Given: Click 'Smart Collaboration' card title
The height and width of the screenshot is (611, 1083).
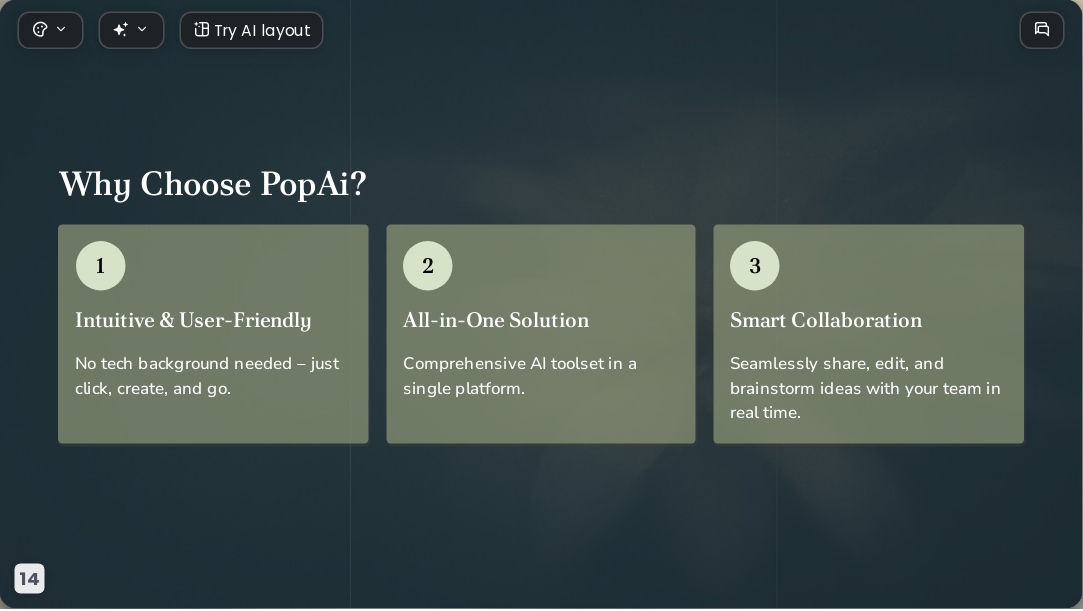Looking at the screenshot, I should pyautogui.click(x=826, y=320).
